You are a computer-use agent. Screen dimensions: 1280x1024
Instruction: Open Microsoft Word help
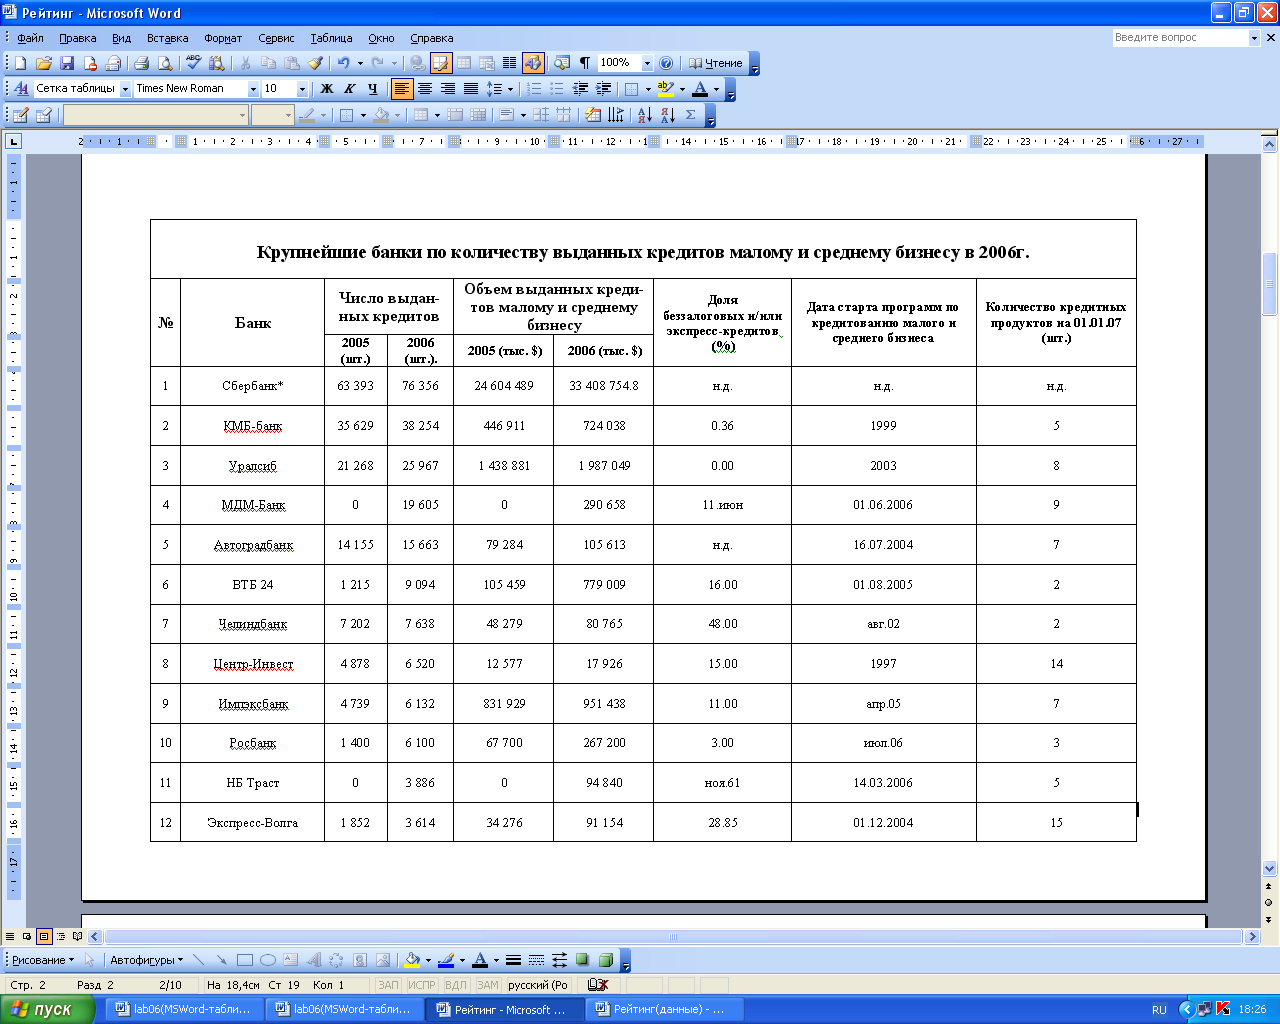pos(667,63)
